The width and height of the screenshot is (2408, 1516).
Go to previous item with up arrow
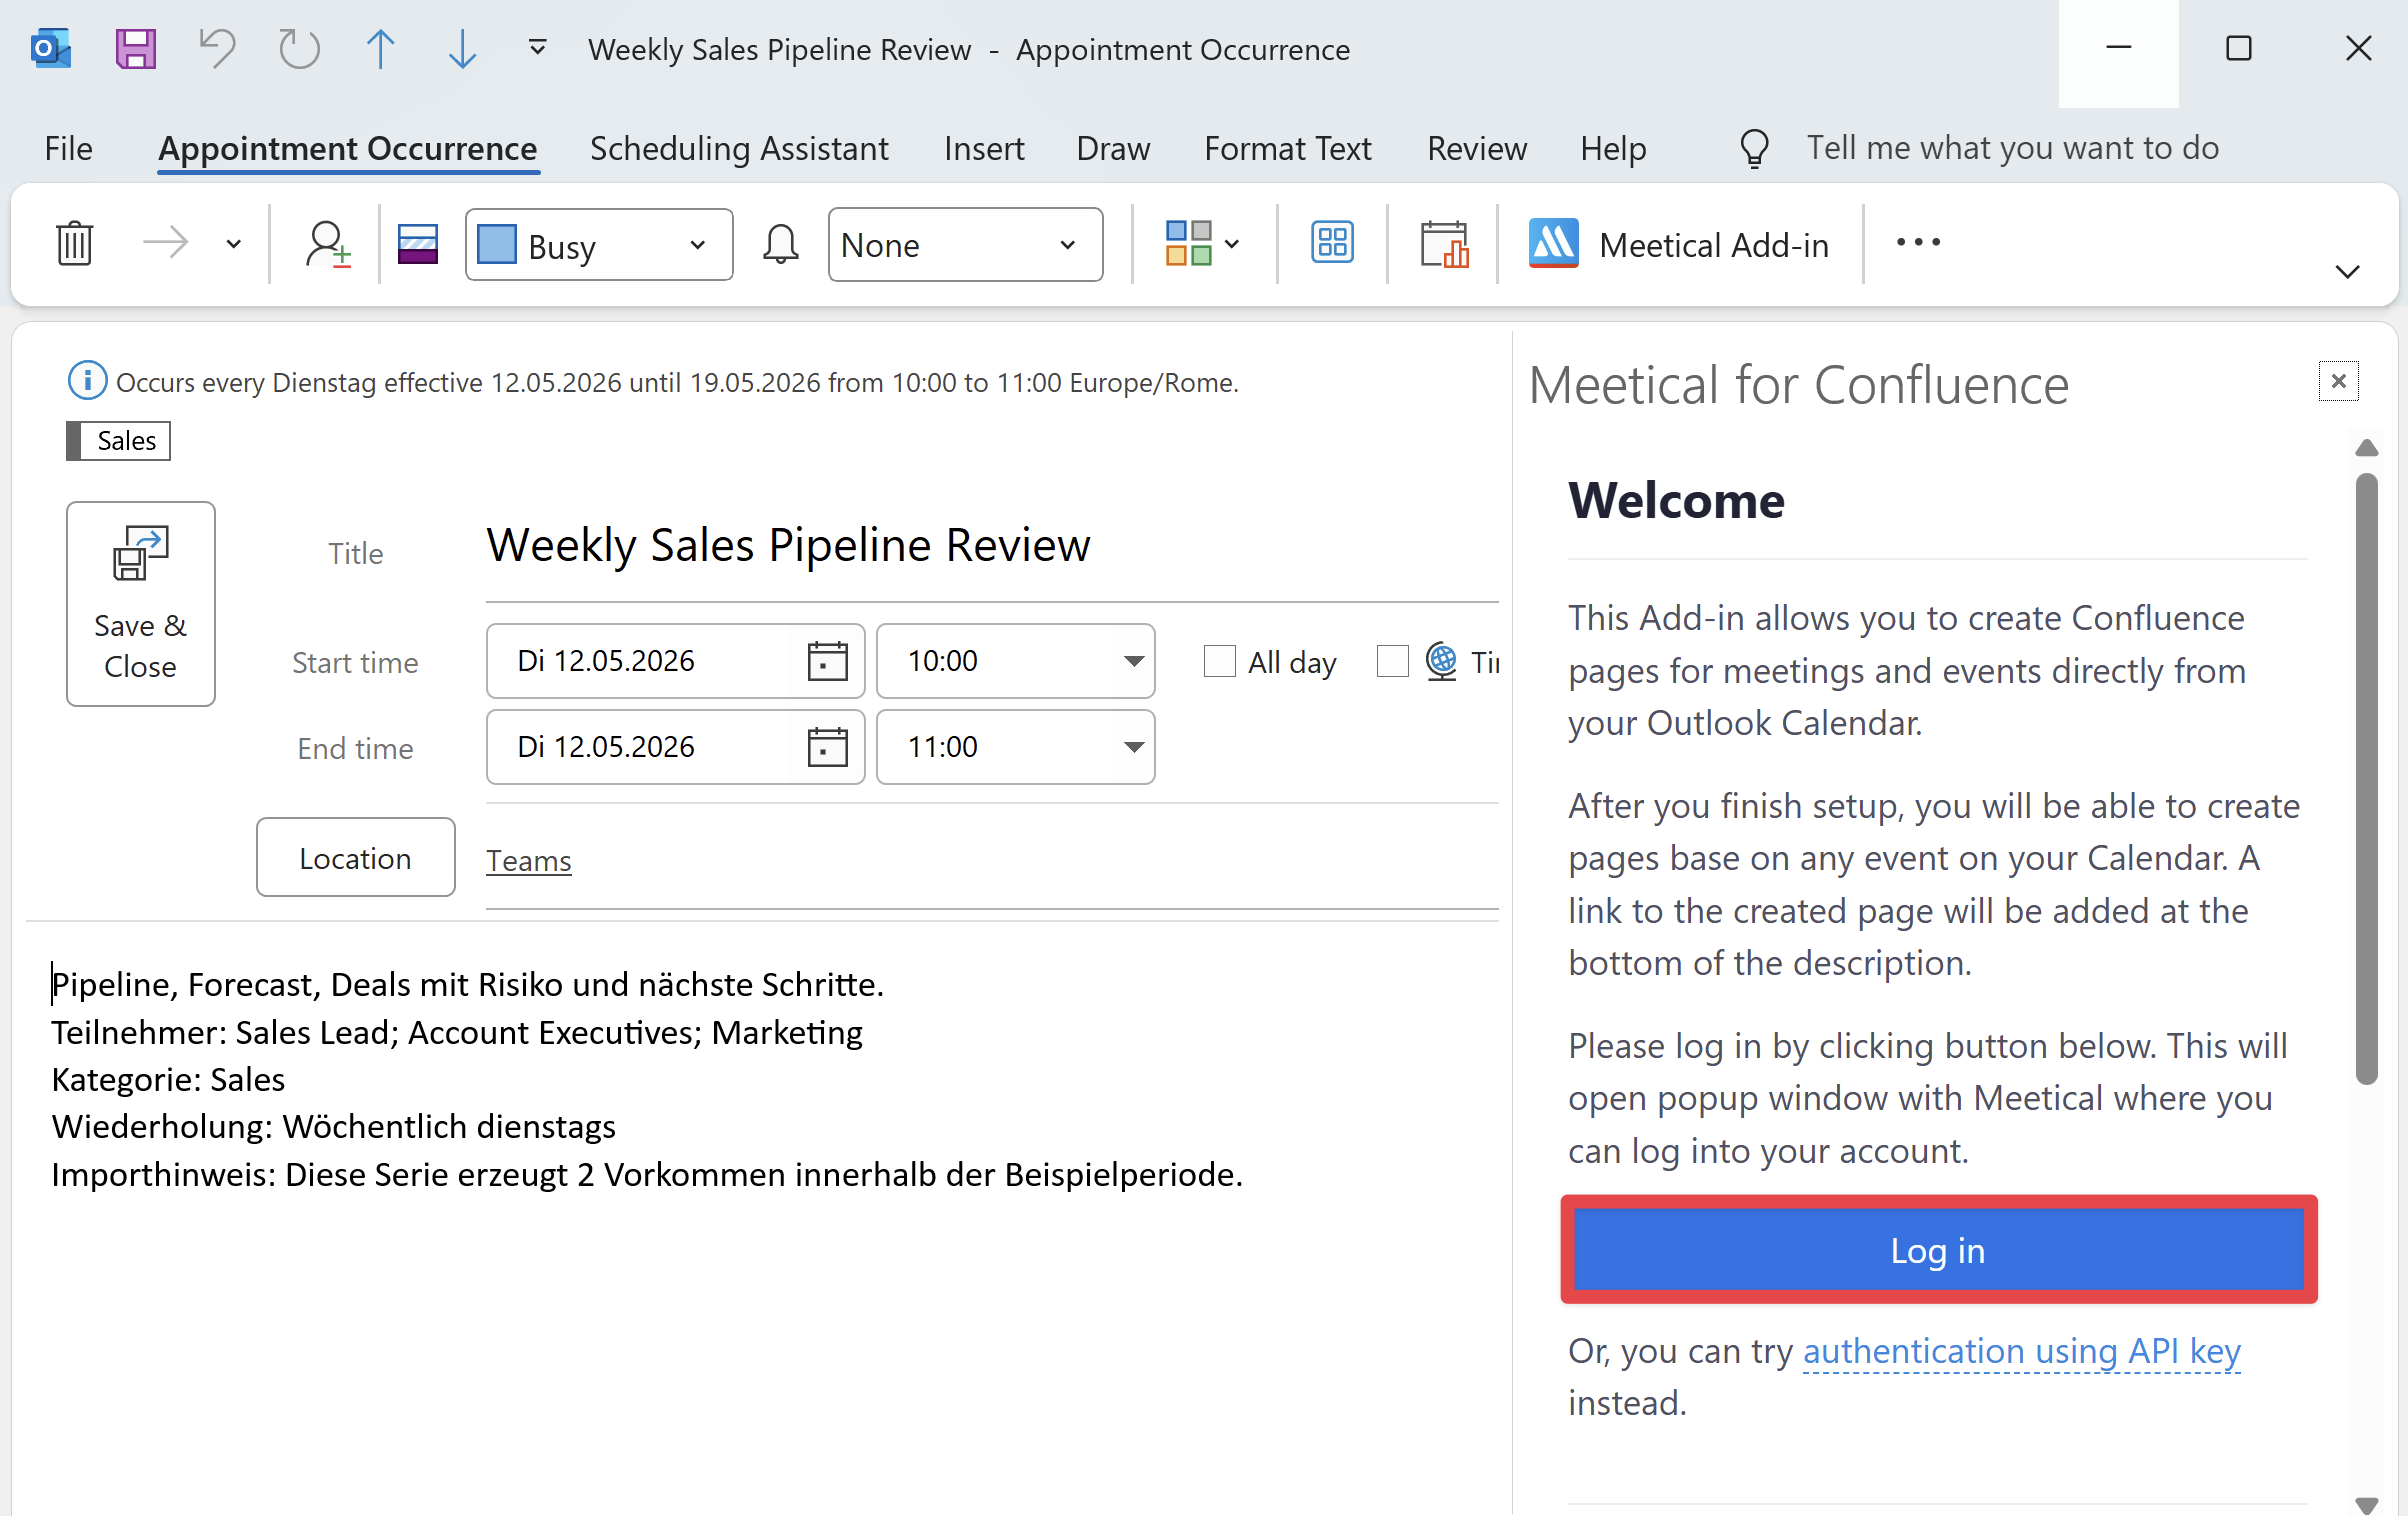point(381,49)
